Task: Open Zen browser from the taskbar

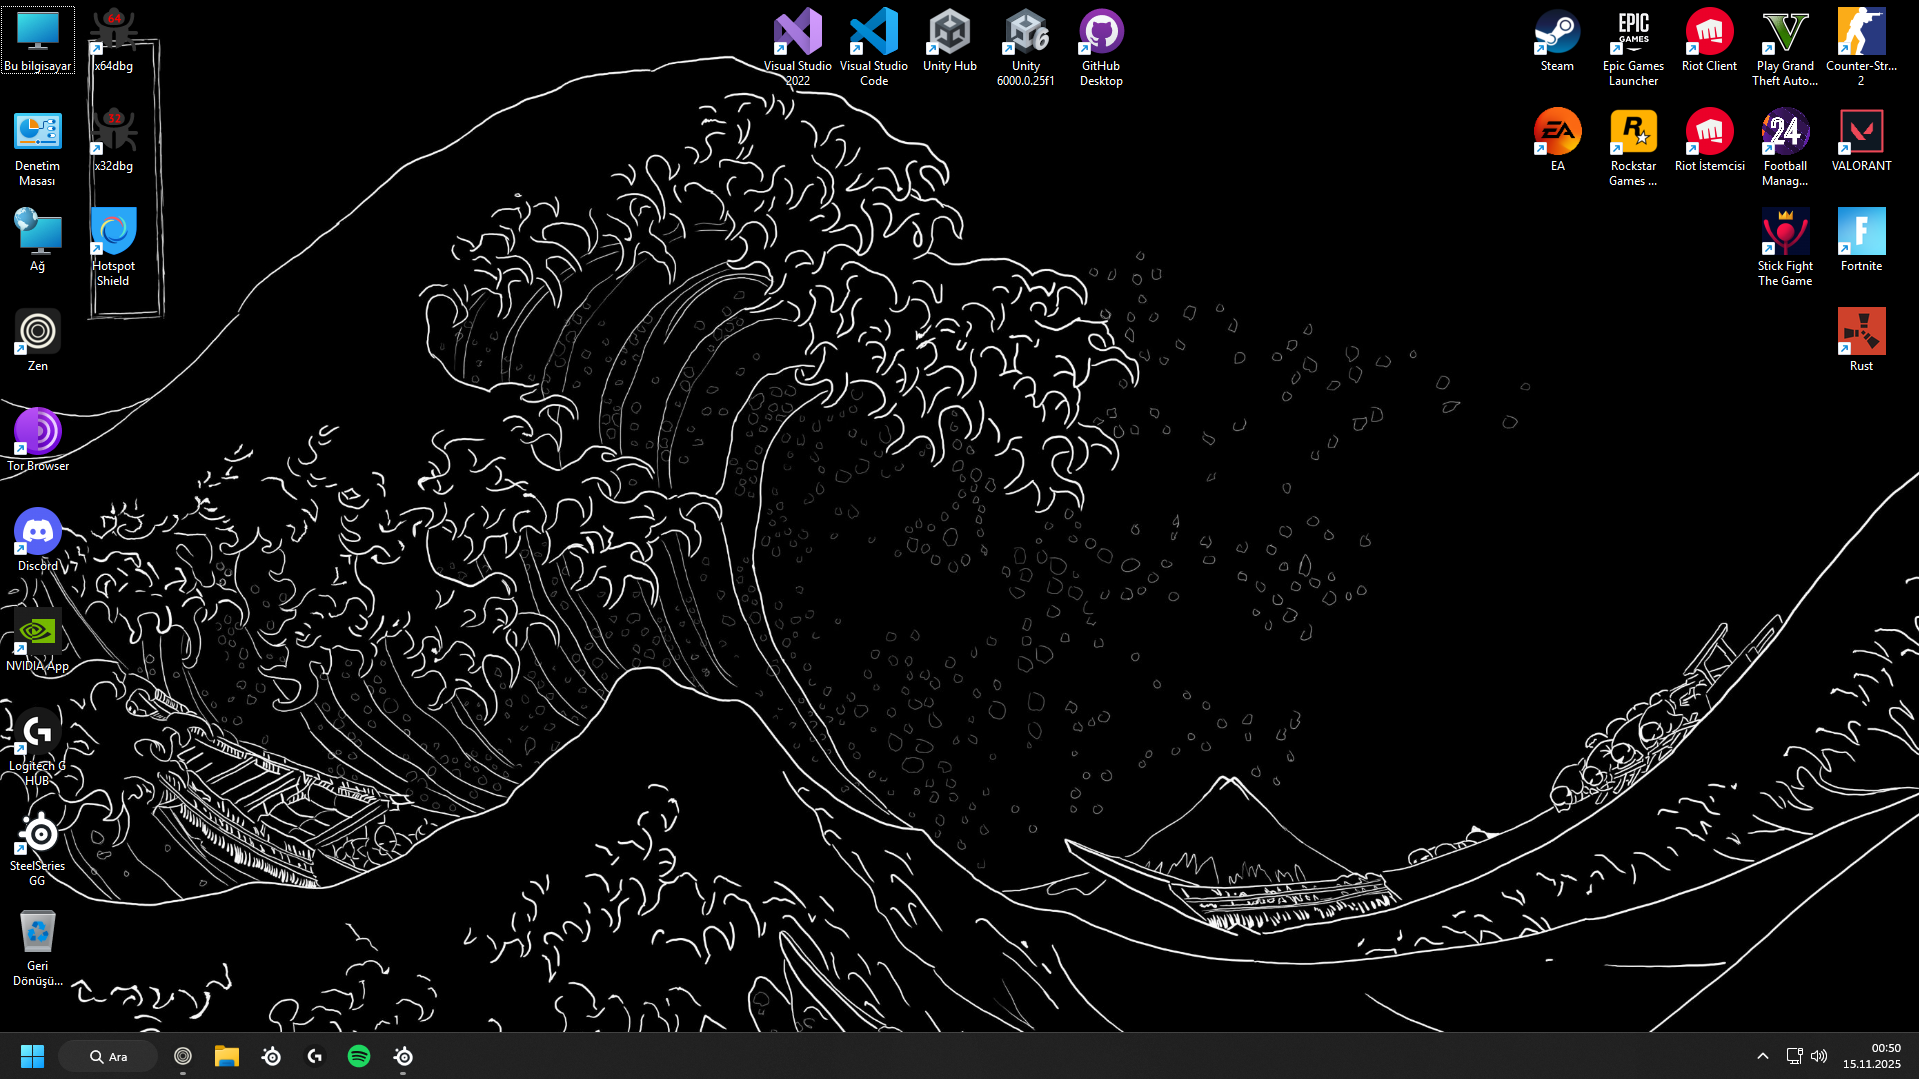Action: pos(183,1056)
